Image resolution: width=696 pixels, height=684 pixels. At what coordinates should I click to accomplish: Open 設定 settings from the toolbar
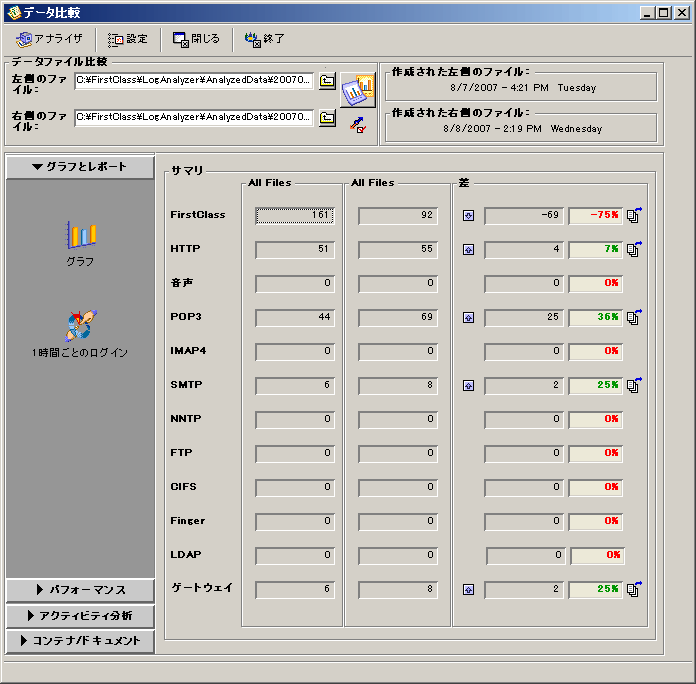[x=128, y=39]
